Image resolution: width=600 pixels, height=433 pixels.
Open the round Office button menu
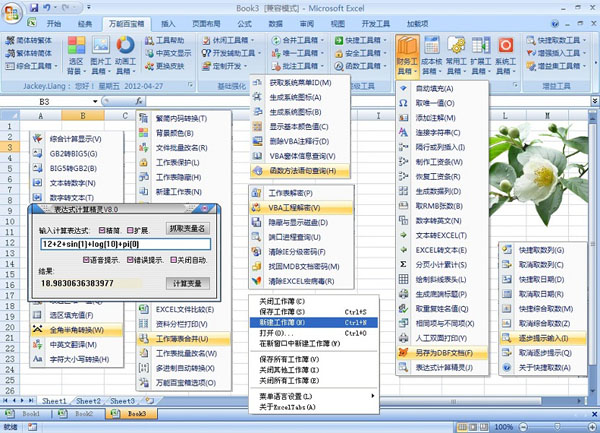(x=12, y=13)
